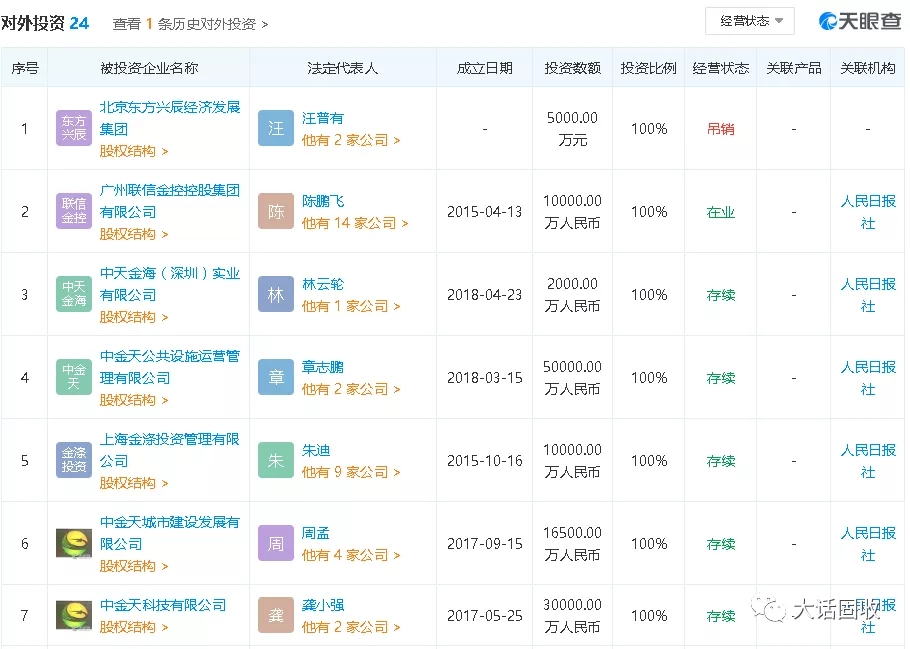Open 中金天科技有限公司 company page
This screenshot has width=910, height=649.
coord(163,605)
